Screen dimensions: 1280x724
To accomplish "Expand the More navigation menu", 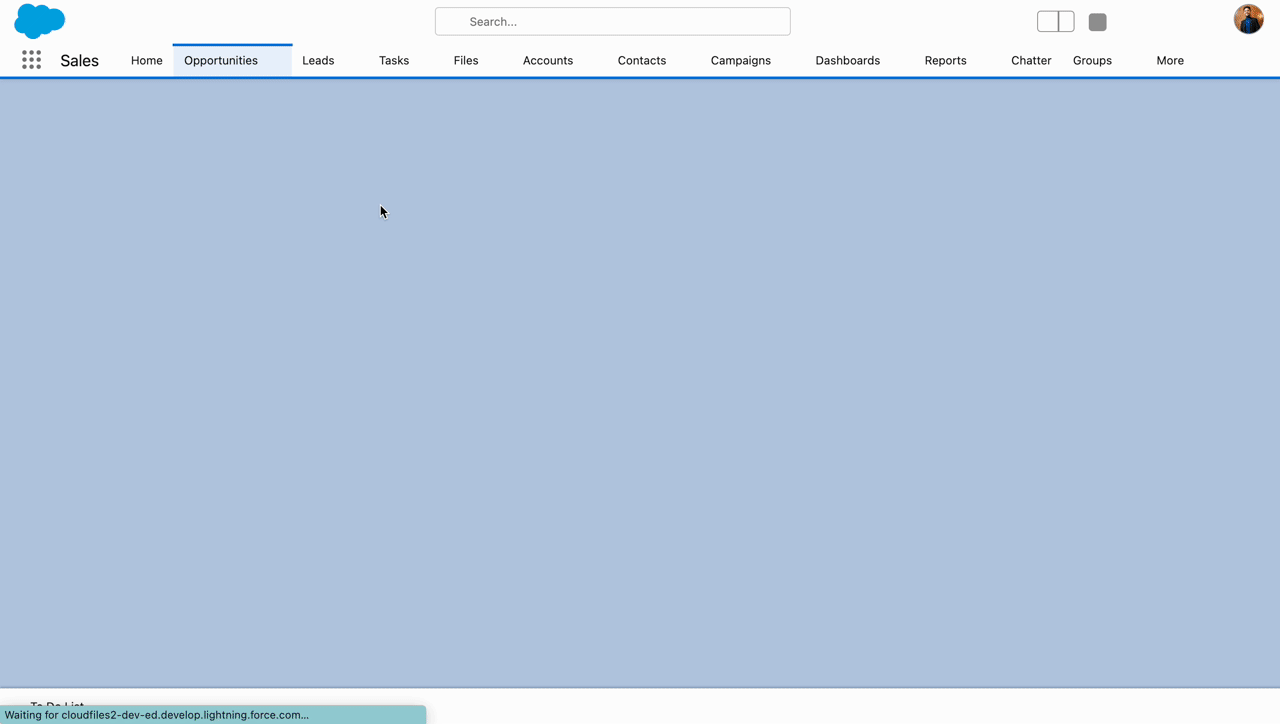I will [x=1169, y=60].
